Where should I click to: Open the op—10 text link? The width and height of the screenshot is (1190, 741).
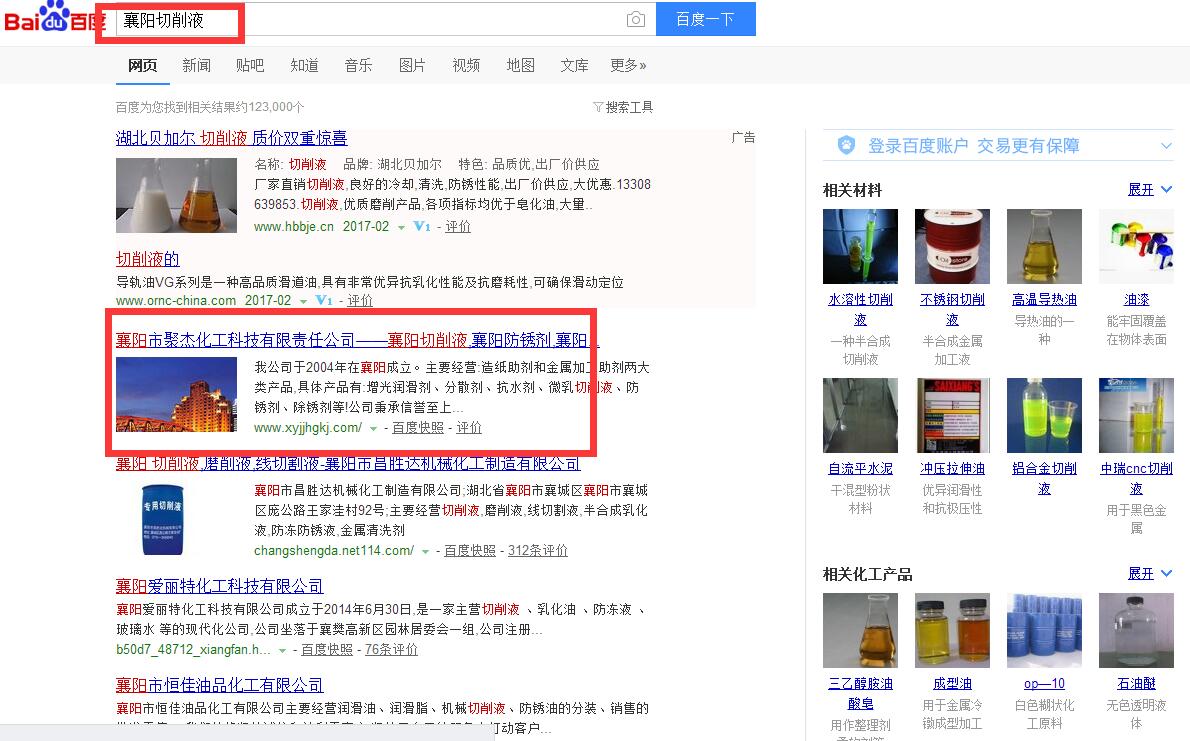pyautogui.click(x=1044, y=684)
